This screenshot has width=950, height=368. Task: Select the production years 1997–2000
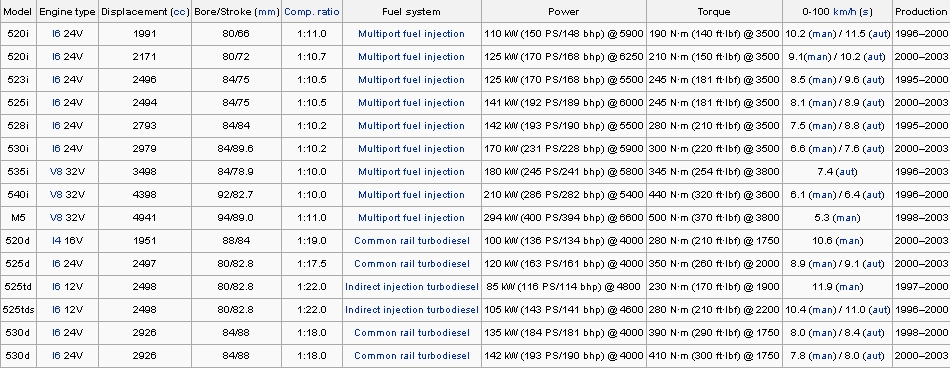click(921, 287)
